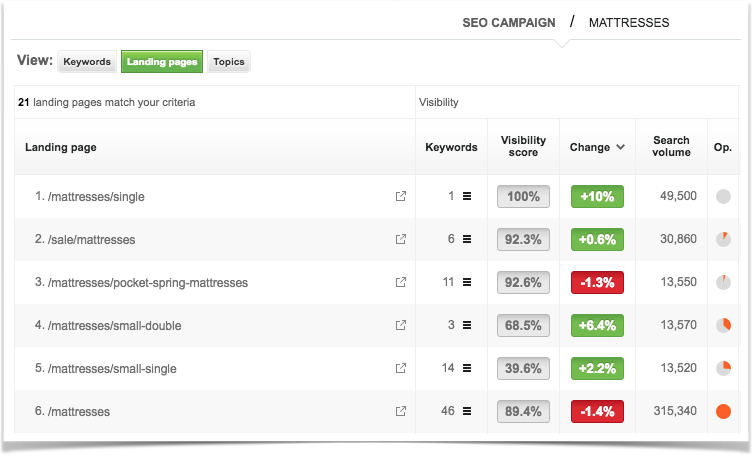Go to SEO Campaign breadcrumb
The height and width of the screenshot is (455, 752).
coord(509,22)
